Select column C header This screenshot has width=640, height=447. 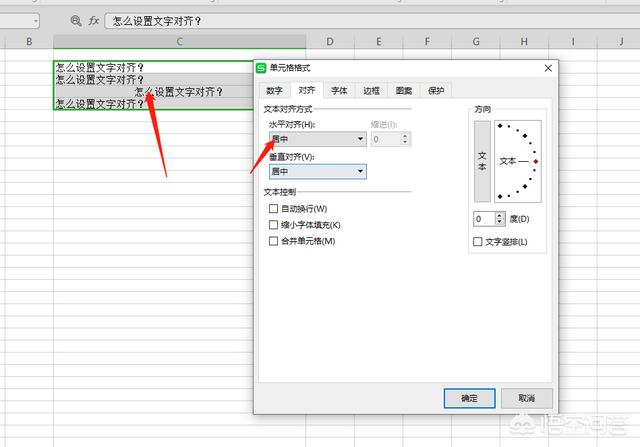179,42
